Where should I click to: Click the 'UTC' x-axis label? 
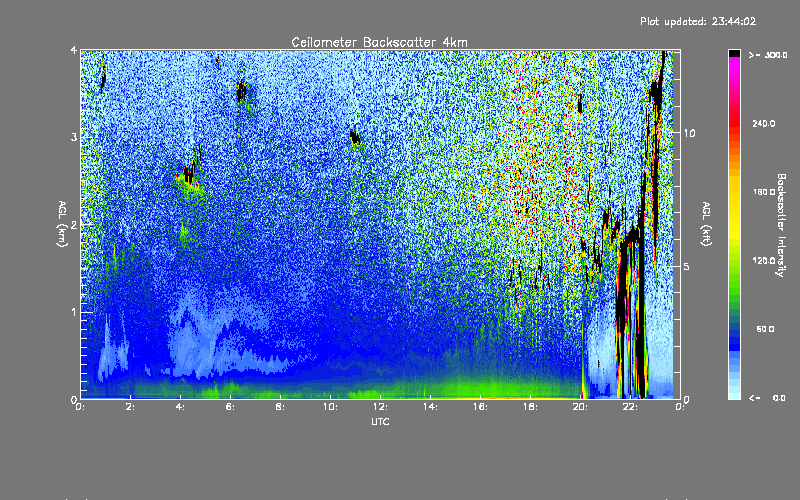tap(380, 422)
